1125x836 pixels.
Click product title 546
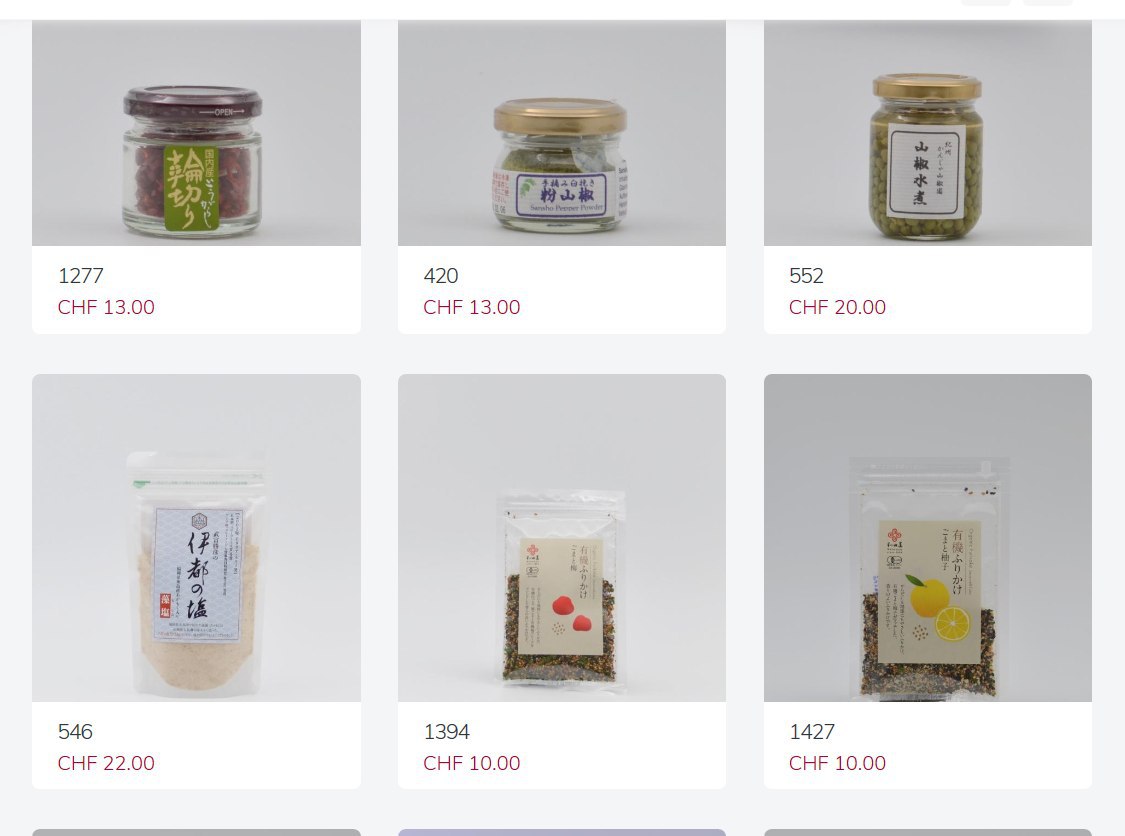(x=75, y=731)
